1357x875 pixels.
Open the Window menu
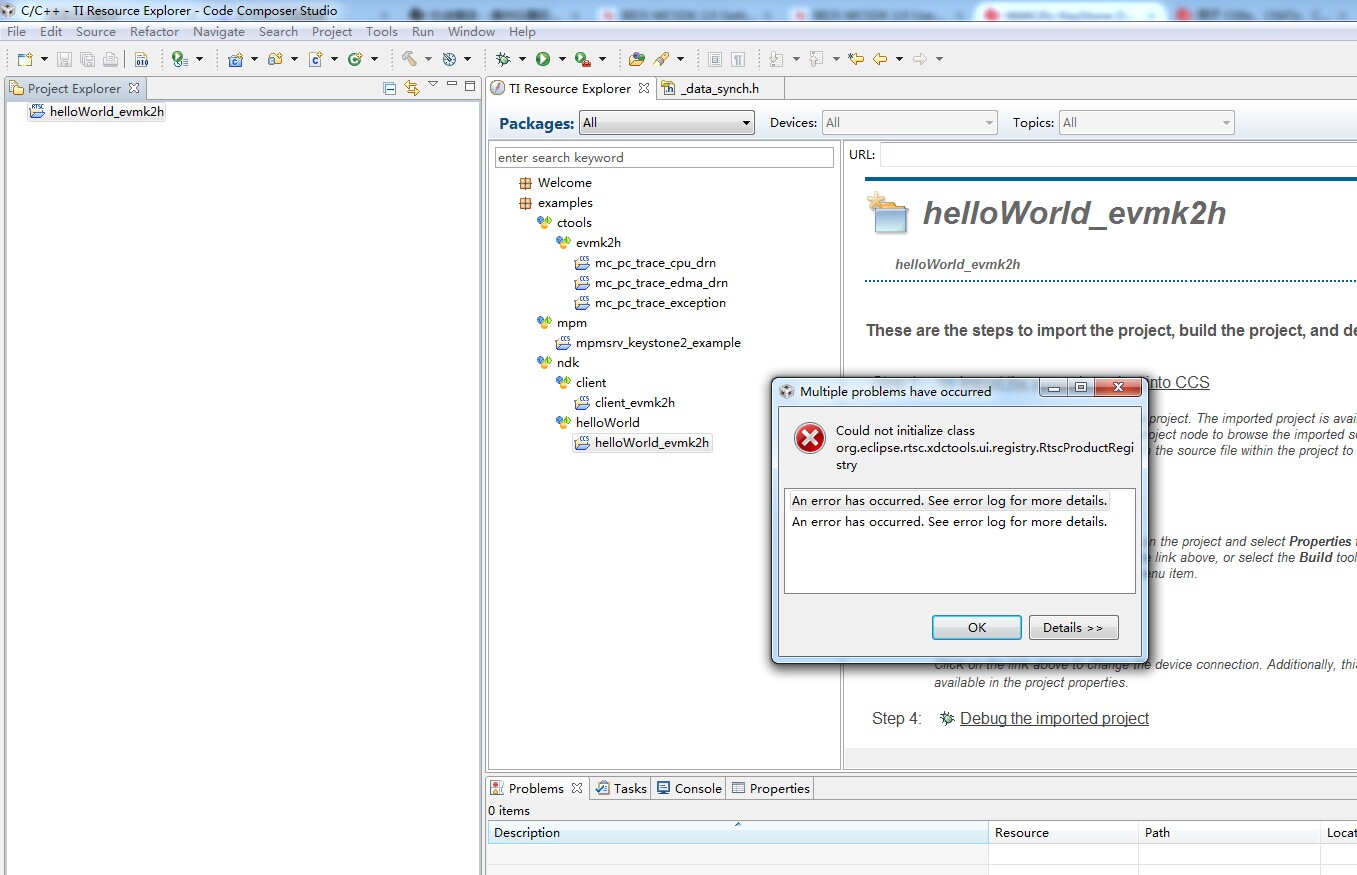pos(471,32)
